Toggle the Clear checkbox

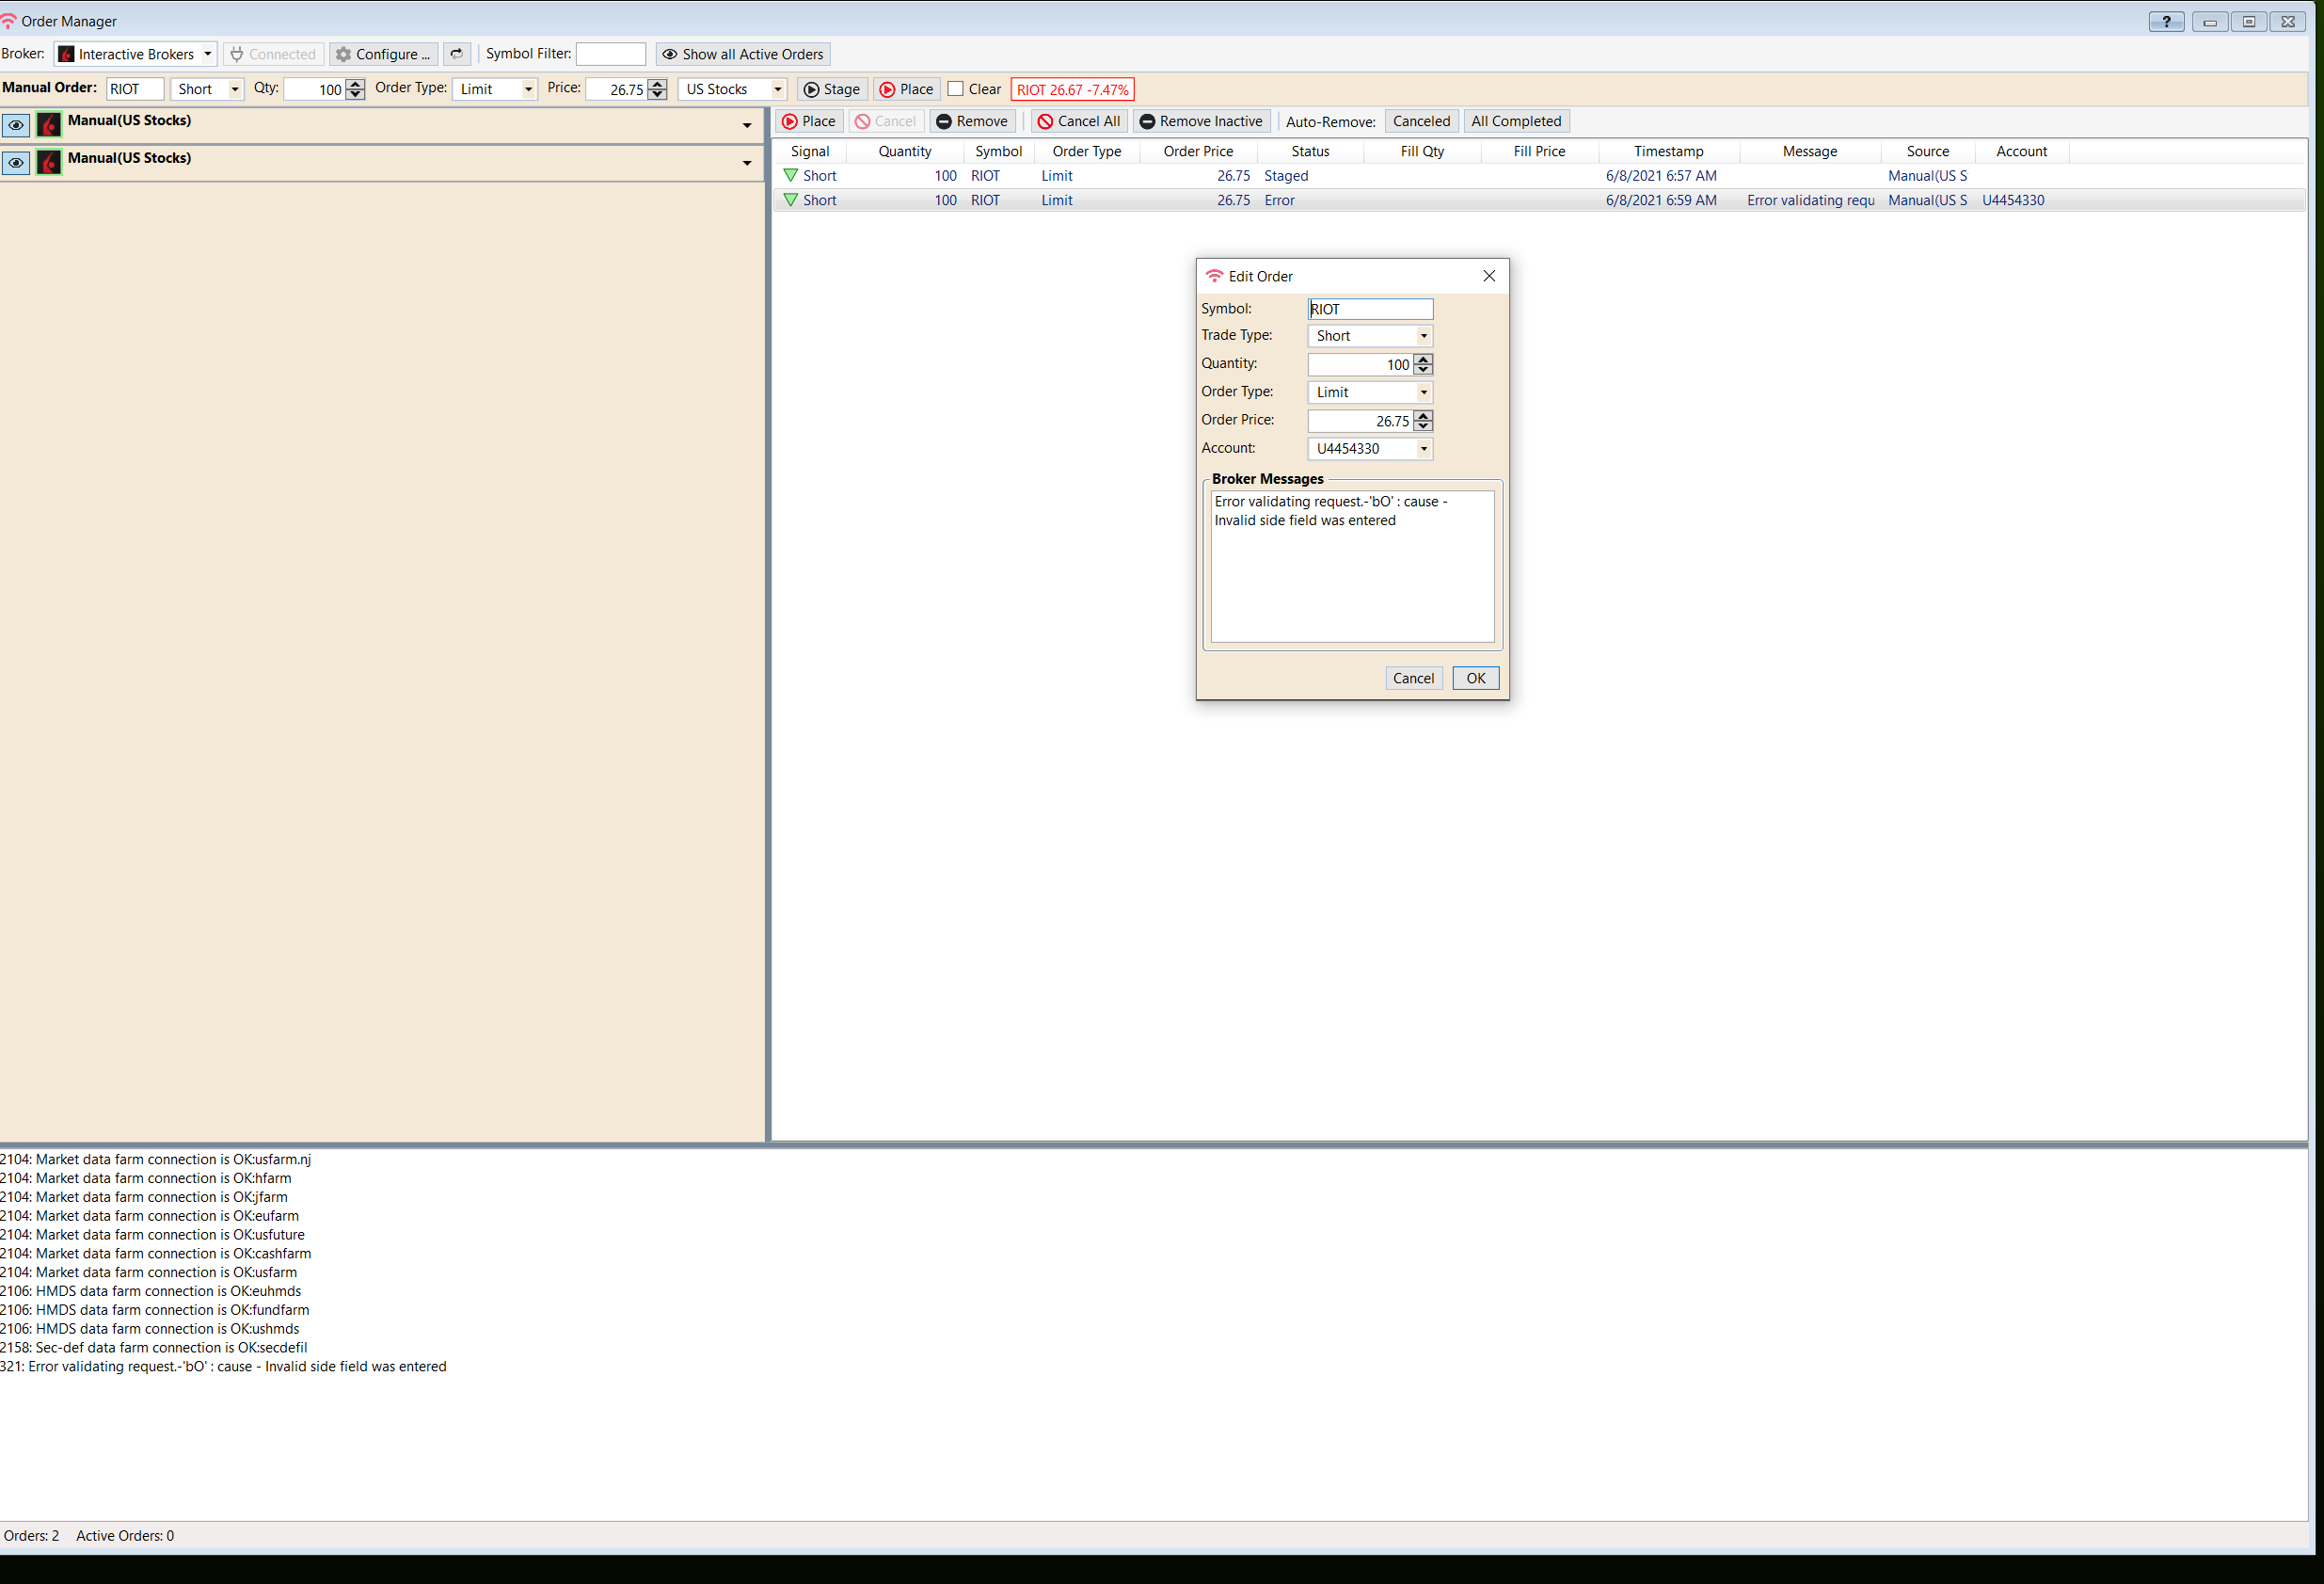[956, 89]
